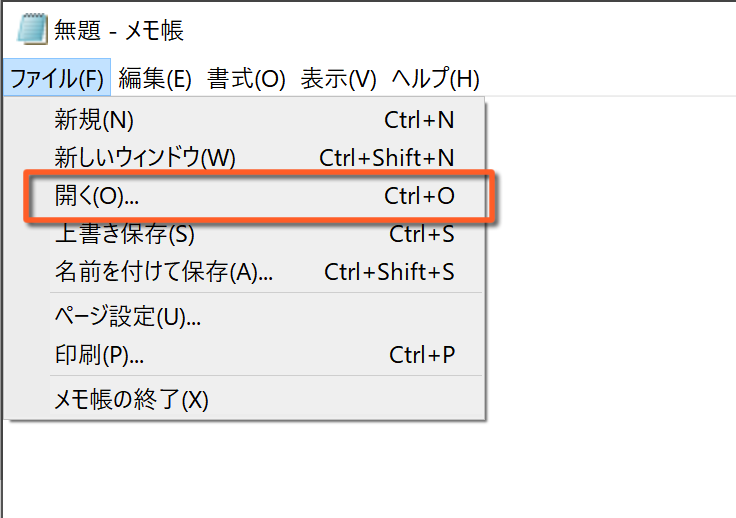
Task: Open the 表示(V) menu
Action: [x=338, y=78]
